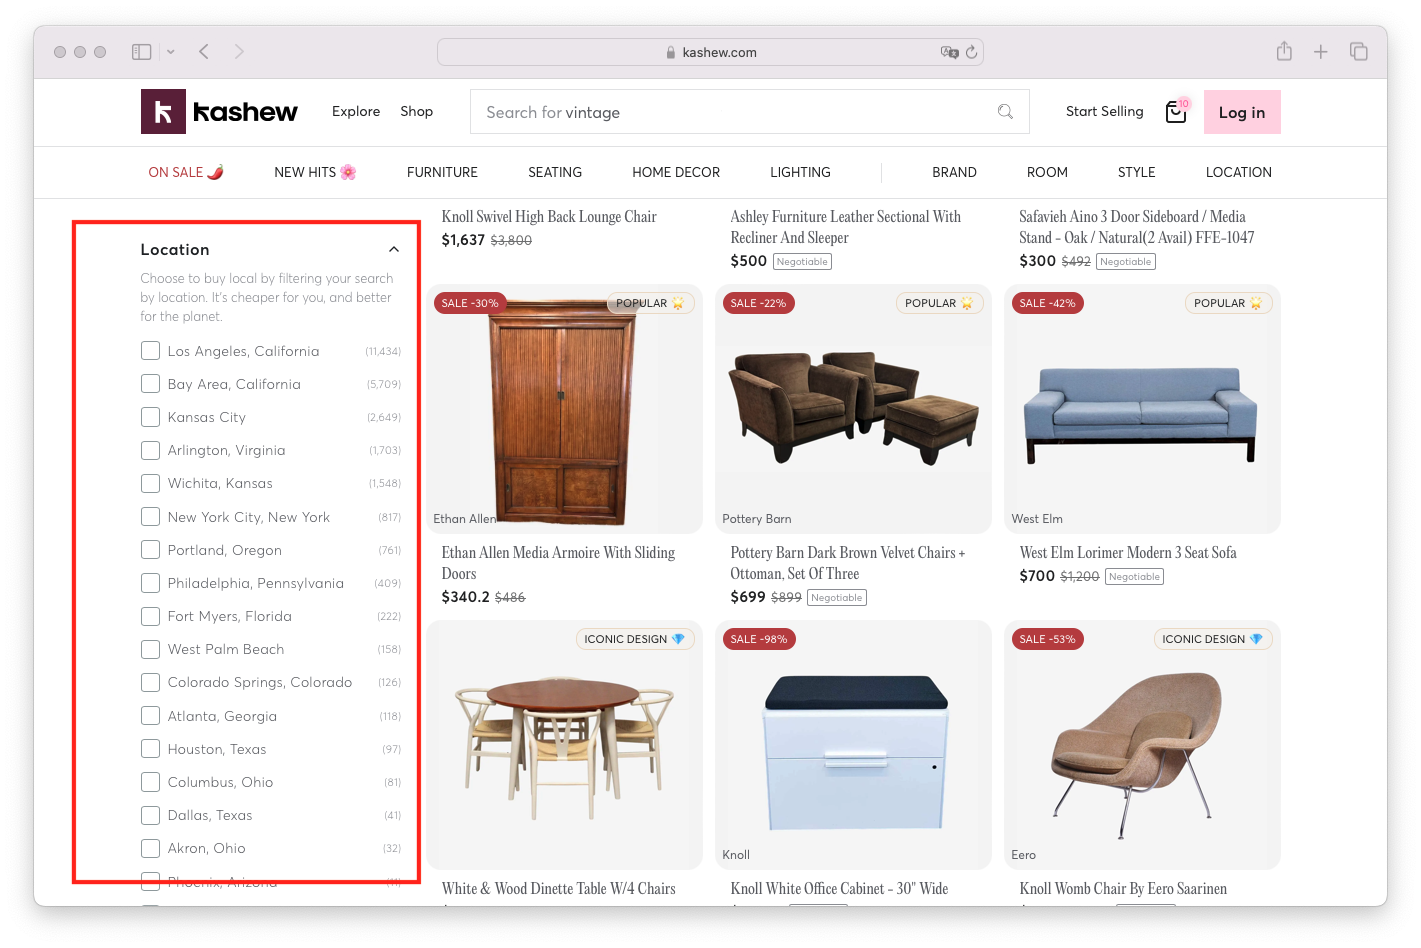Viewport: 1421px width, 948px height.
Task: Click ICONIC DESIGN badge on dinette table
Action: pos(635,639)
